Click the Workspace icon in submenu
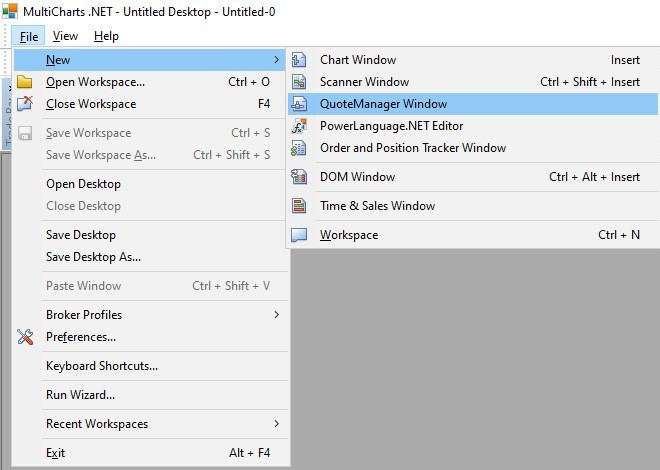The width and height of the screenshot is (660, 470). pyautogui.click(x=299, y=235)
